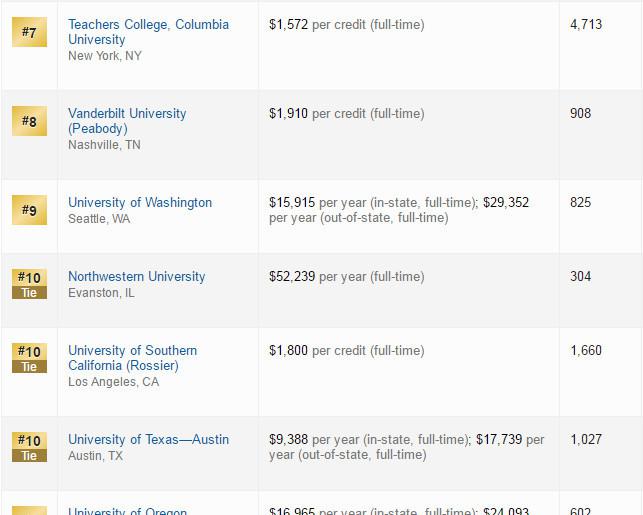The image size is (643, 515).
Task: Click Northwestern's #10 Tie rank badge
Action: pos(29,284)
